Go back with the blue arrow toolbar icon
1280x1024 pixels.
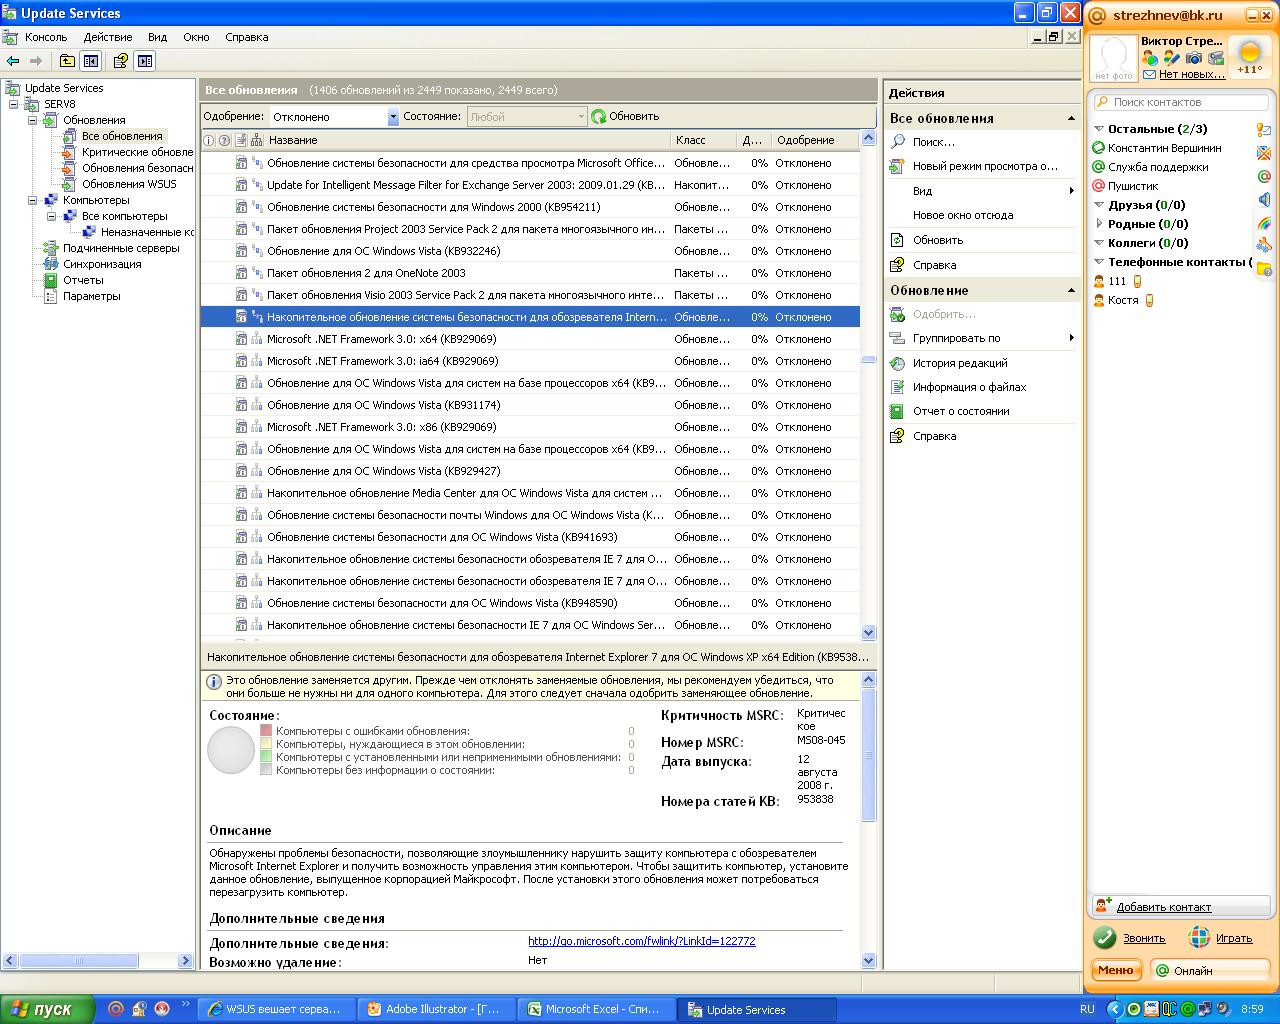coord(13,61)
